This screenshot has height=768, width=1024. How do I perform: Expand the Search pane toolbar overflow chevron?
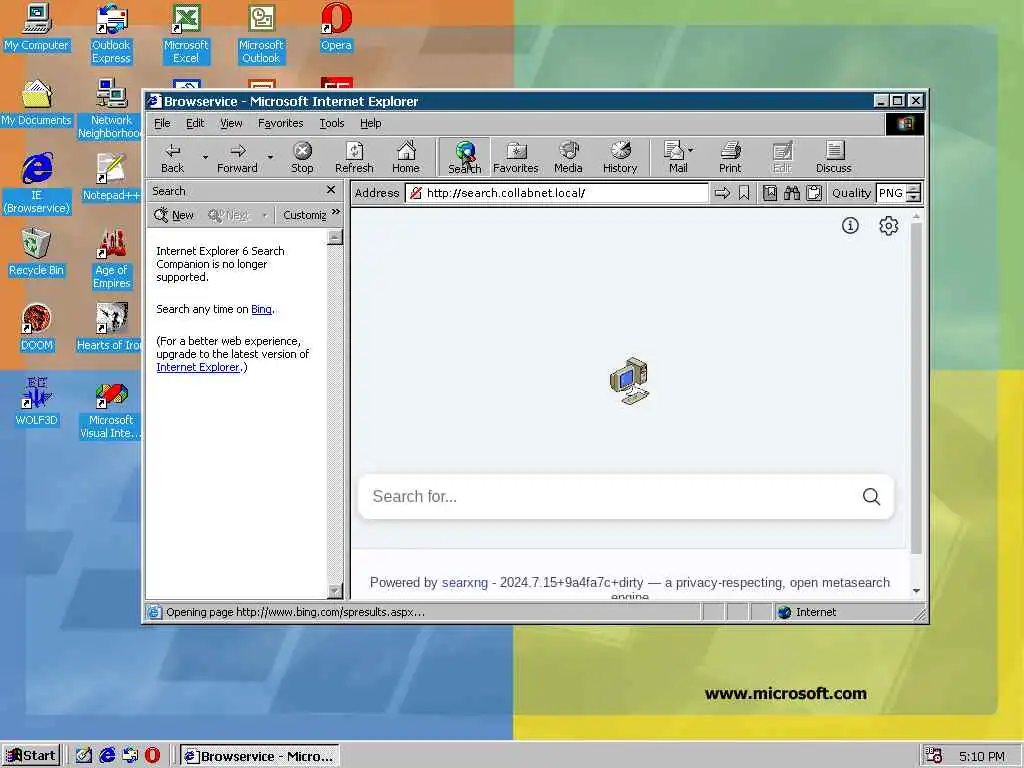click(x=336, y=212)
